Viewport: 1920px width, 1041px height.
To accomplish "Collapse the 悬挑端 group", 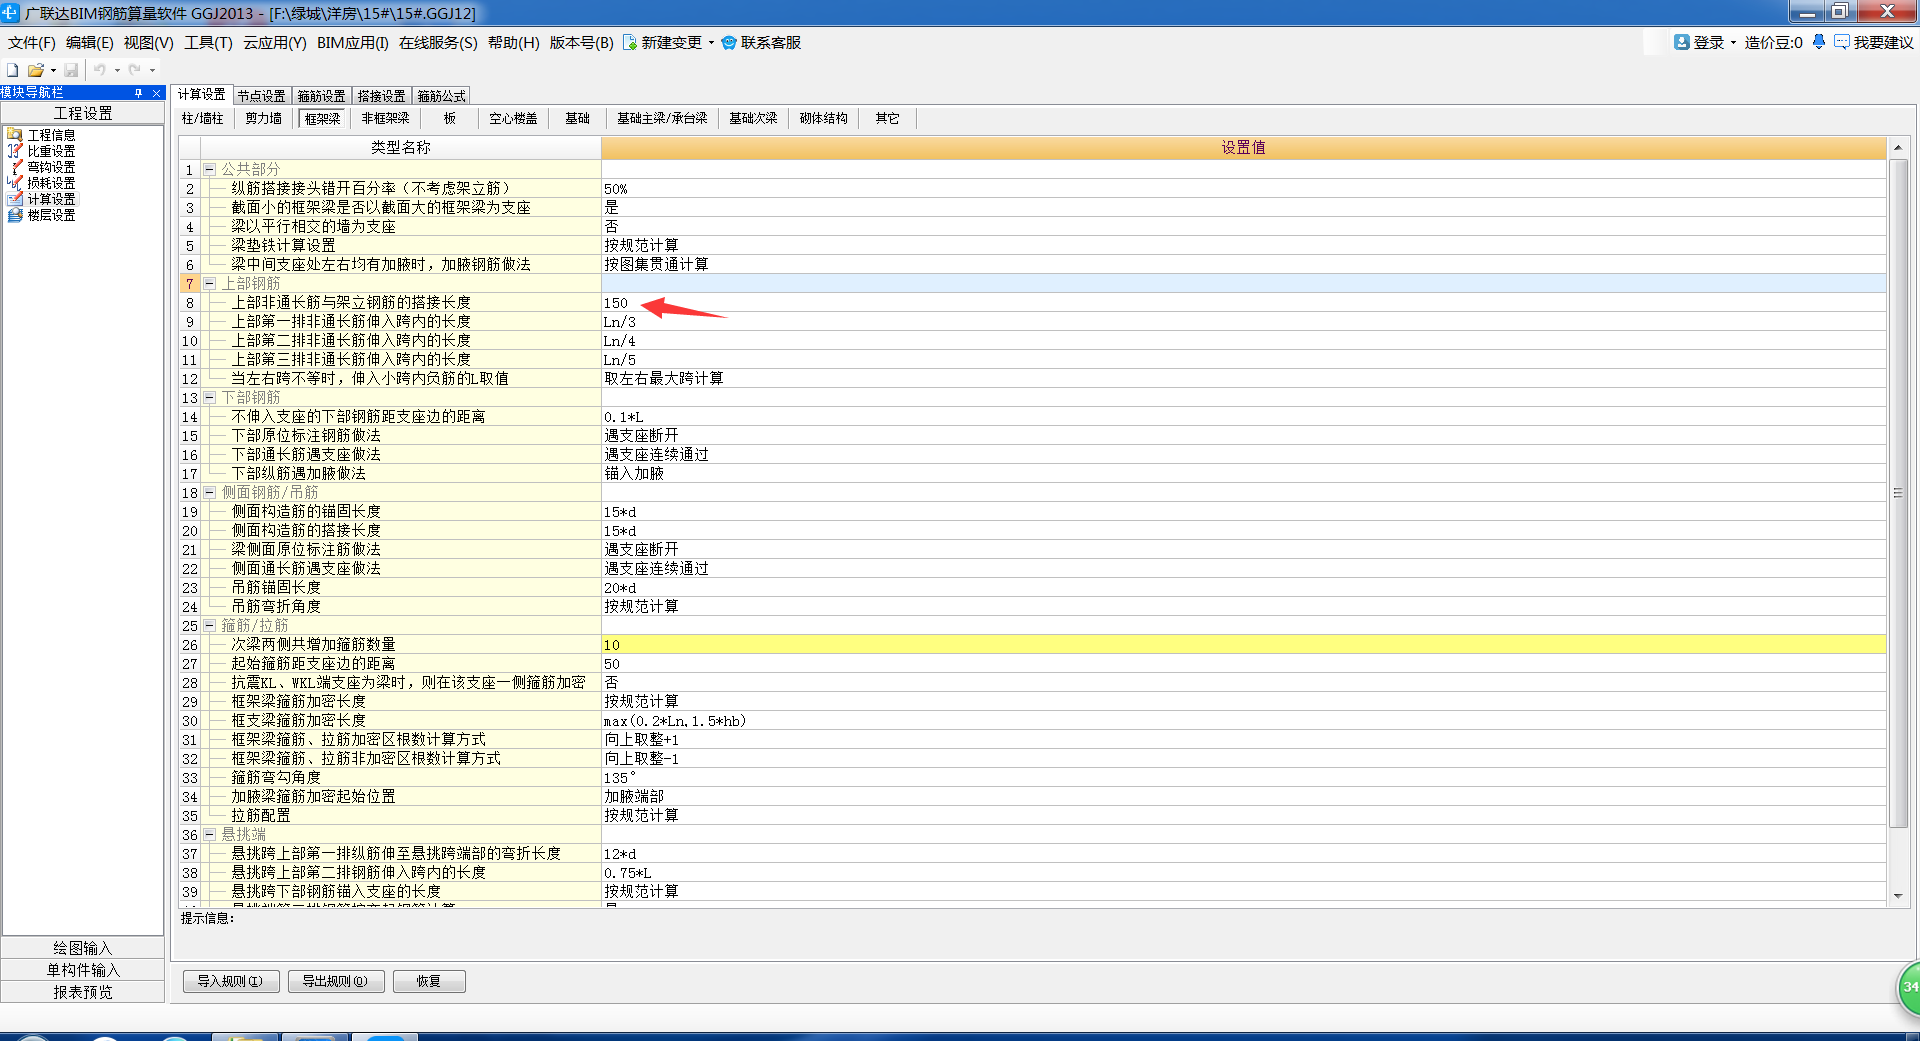I will (210, 835).
